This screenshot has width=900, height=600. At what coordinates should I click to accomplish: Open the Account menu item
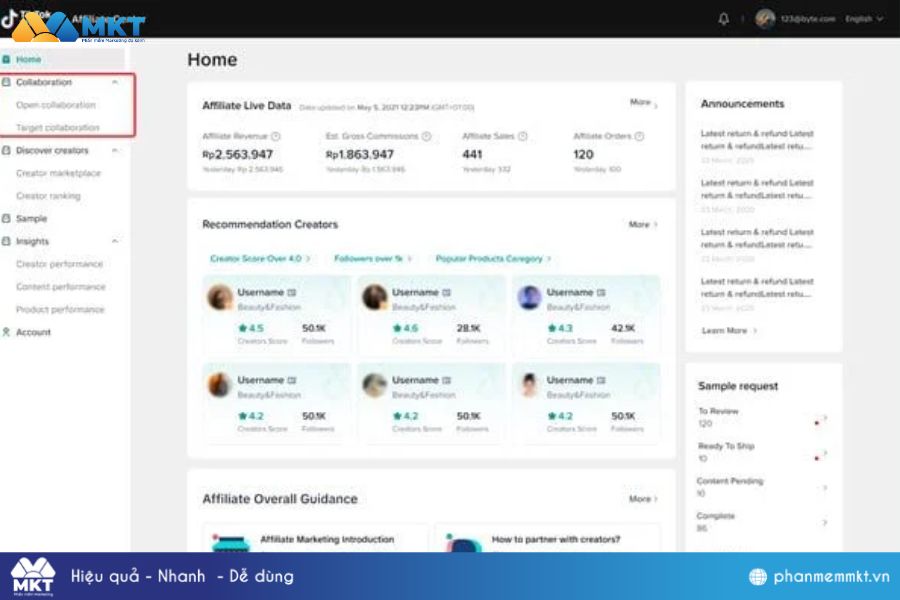(x=33, y=332)
